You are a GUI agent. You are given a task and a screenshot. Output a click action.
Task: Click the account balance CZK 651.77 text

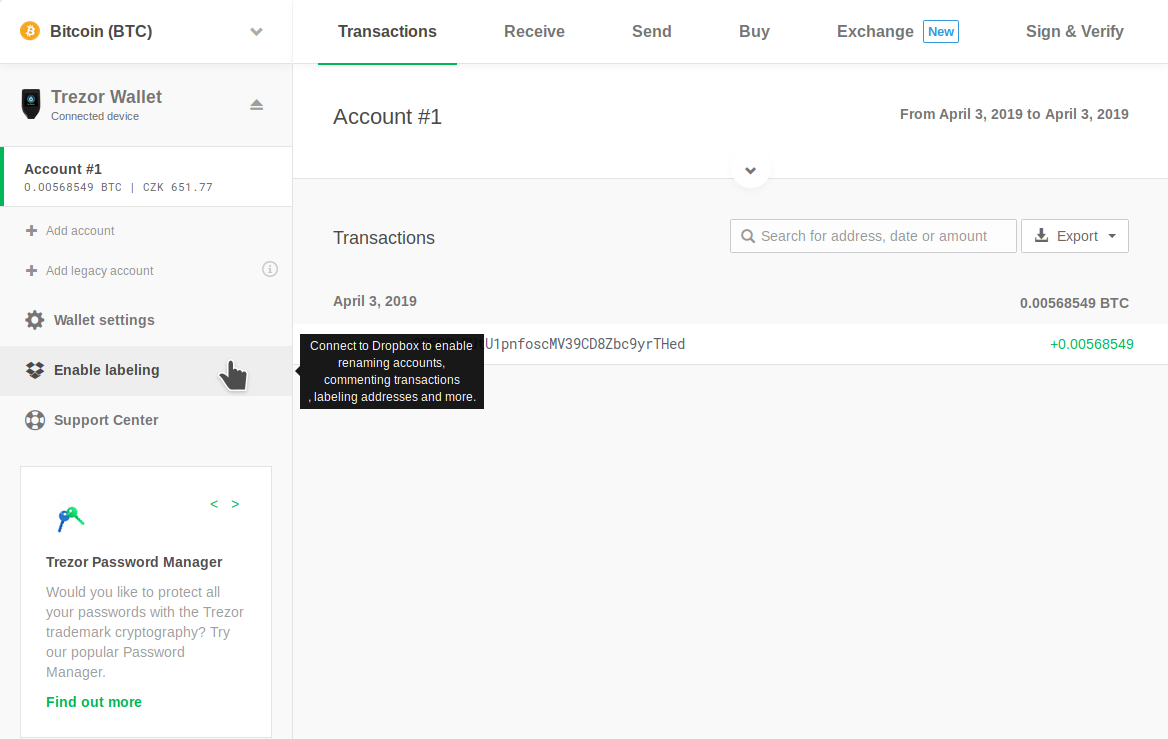[x=178, y=187]
